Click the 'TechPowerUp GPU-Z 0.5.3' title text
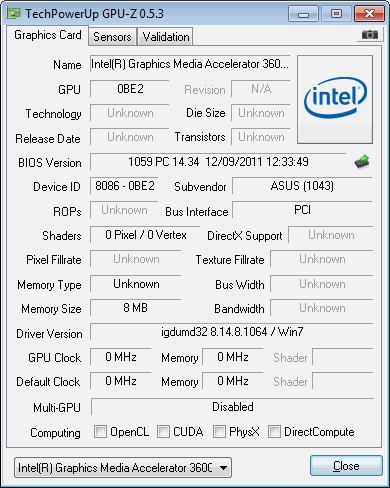 [x=94, y=14]
